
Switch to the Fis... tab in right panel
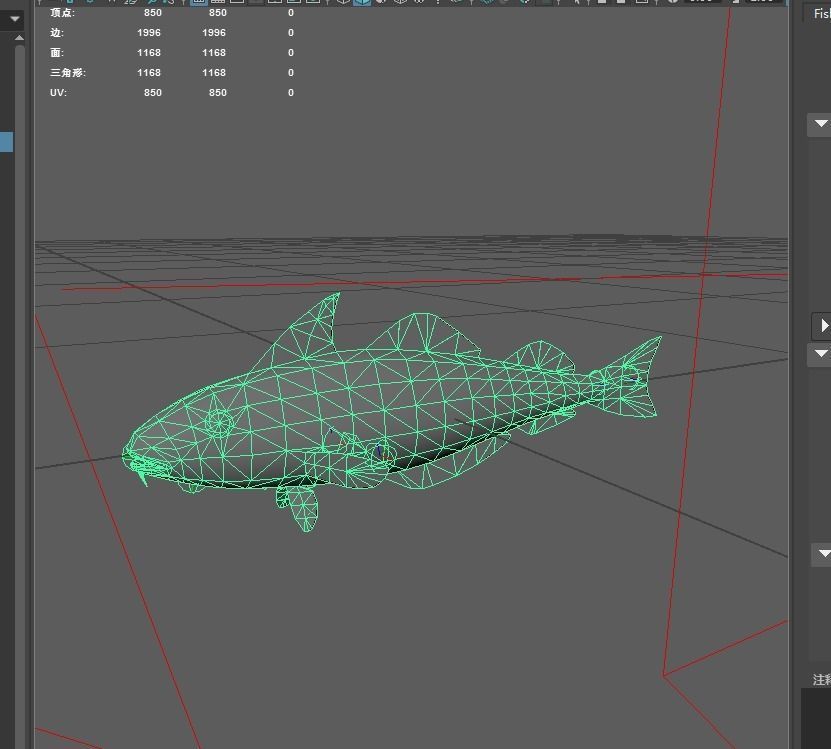(821, 14)
